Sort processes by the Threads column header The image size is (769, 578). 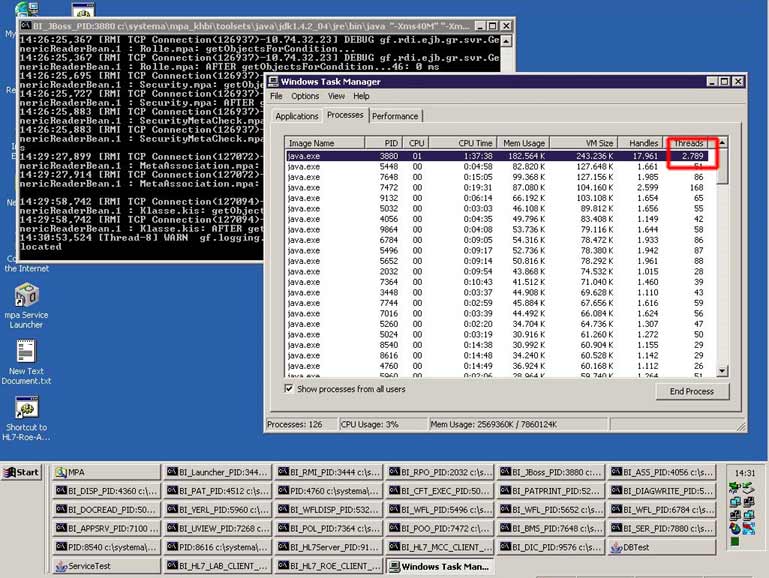pos(688,144)
